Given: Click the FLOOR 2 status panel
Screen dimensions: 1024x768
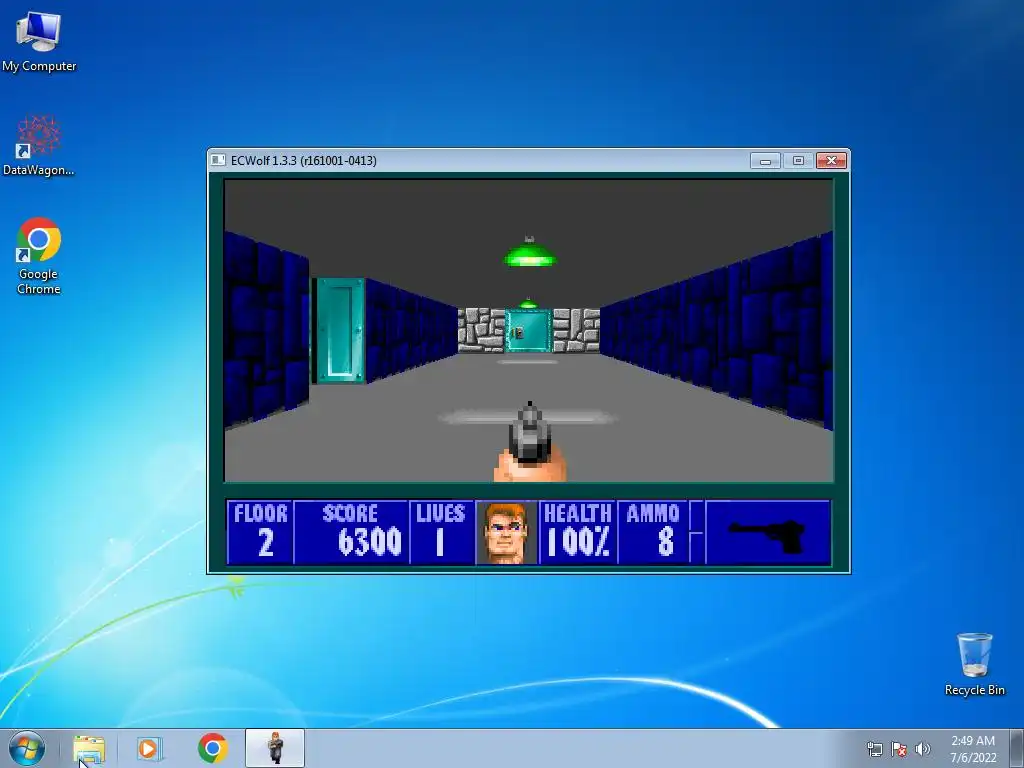Looking at the screenshot, I should 260,532.
